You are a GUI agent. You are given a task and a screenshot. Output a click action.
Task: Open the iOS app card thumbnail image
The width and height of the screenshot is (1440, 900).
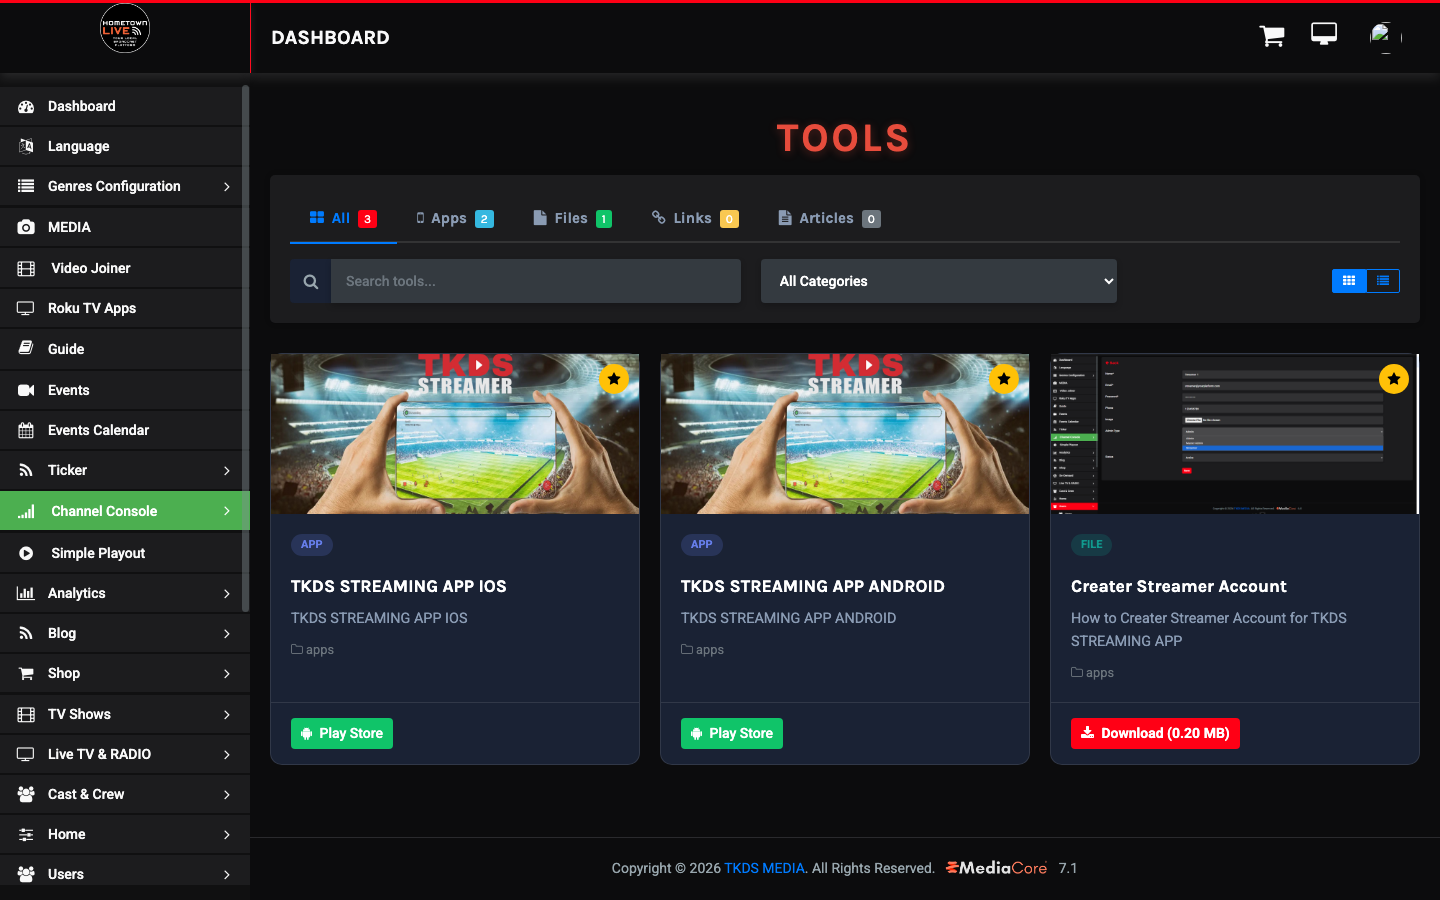(455, 434)
